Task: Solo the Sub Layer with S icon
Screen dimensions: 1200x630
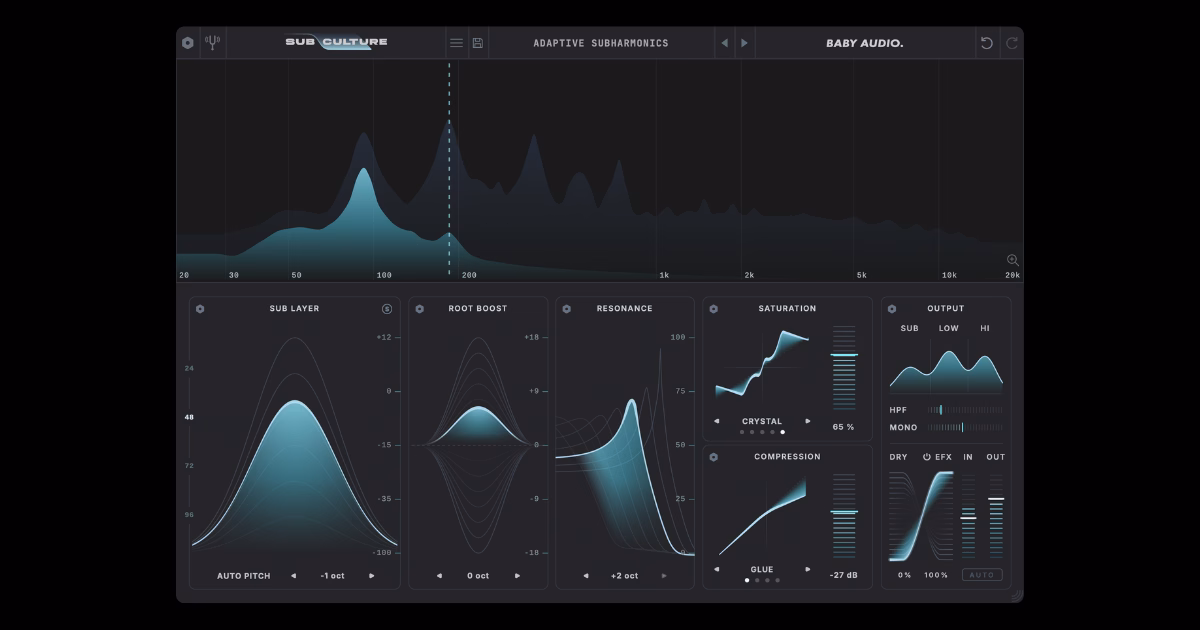Action: [387, 309]
